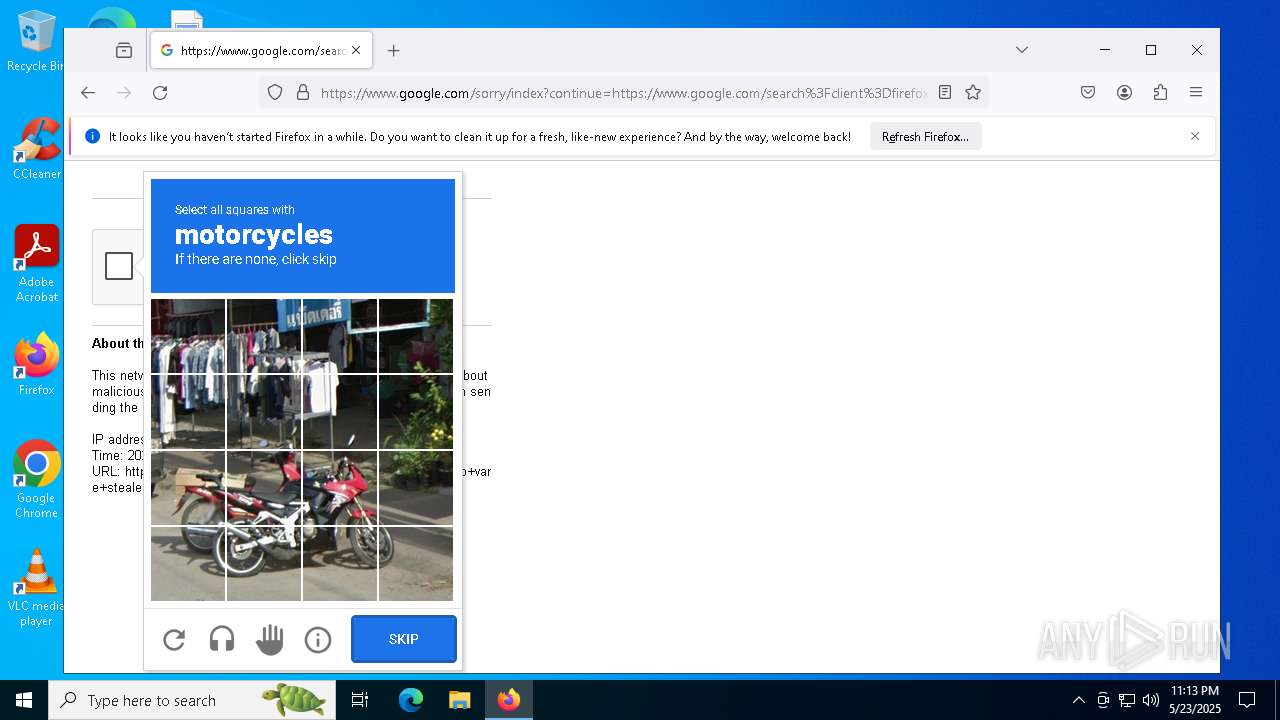Open the volume speaker tray icon

click(x=1151, y=700)
